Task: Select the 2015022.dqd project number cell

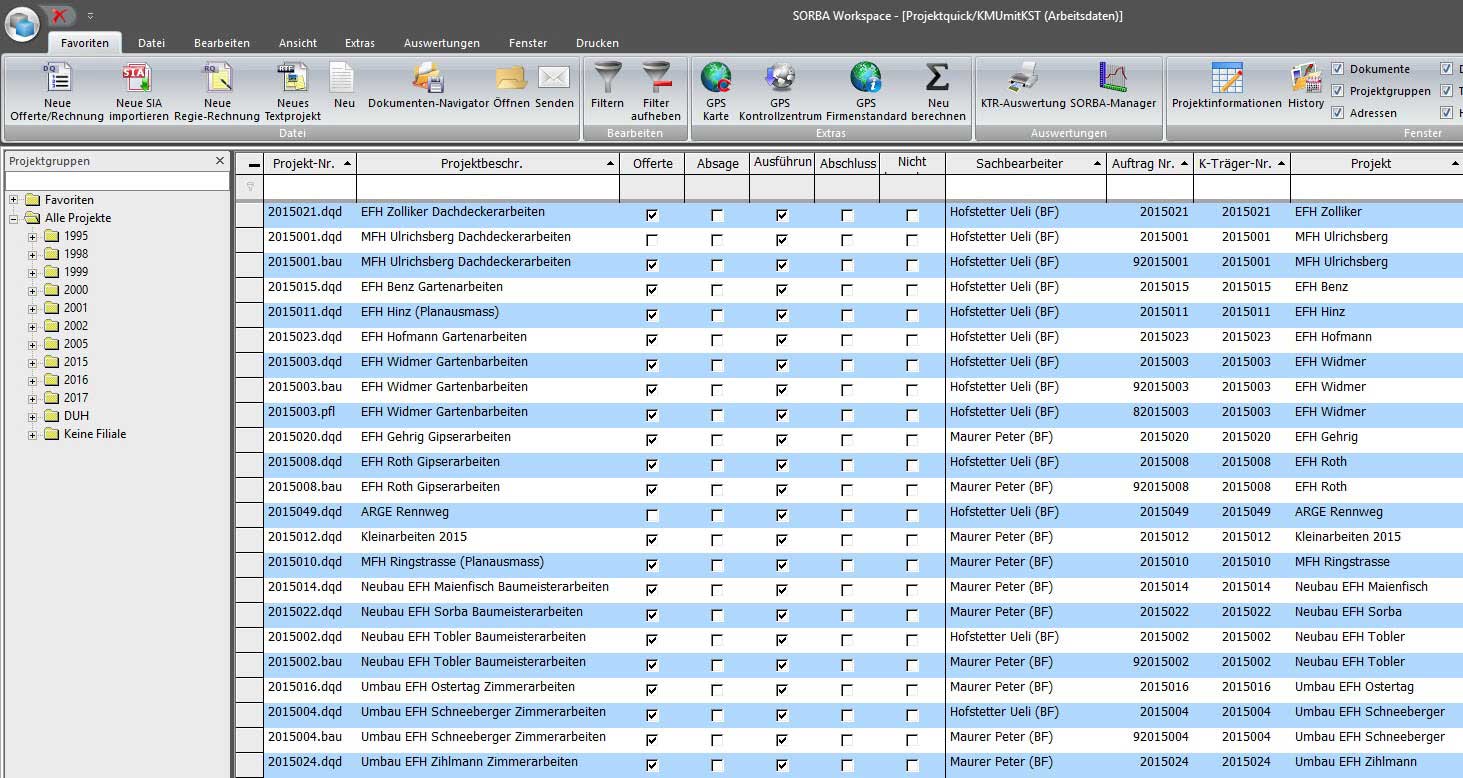Action: coord(310,612)
